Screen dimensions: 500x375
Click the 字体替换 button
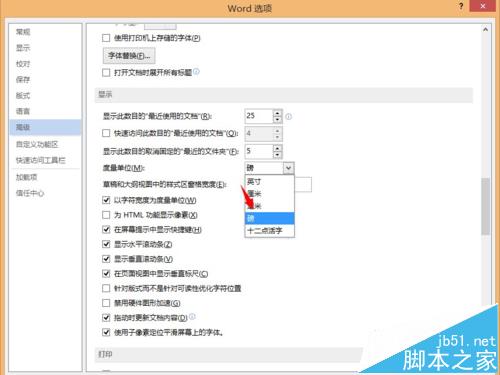129,56
